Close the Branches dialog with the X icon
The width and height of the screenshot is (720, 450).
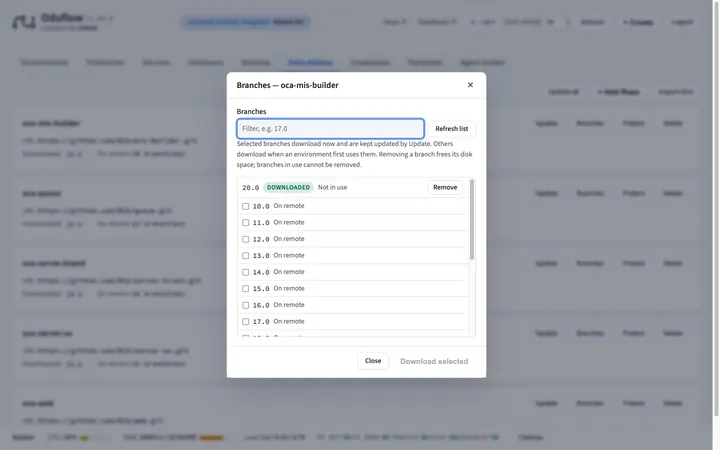pyautogui.click(x=470, y=85)
